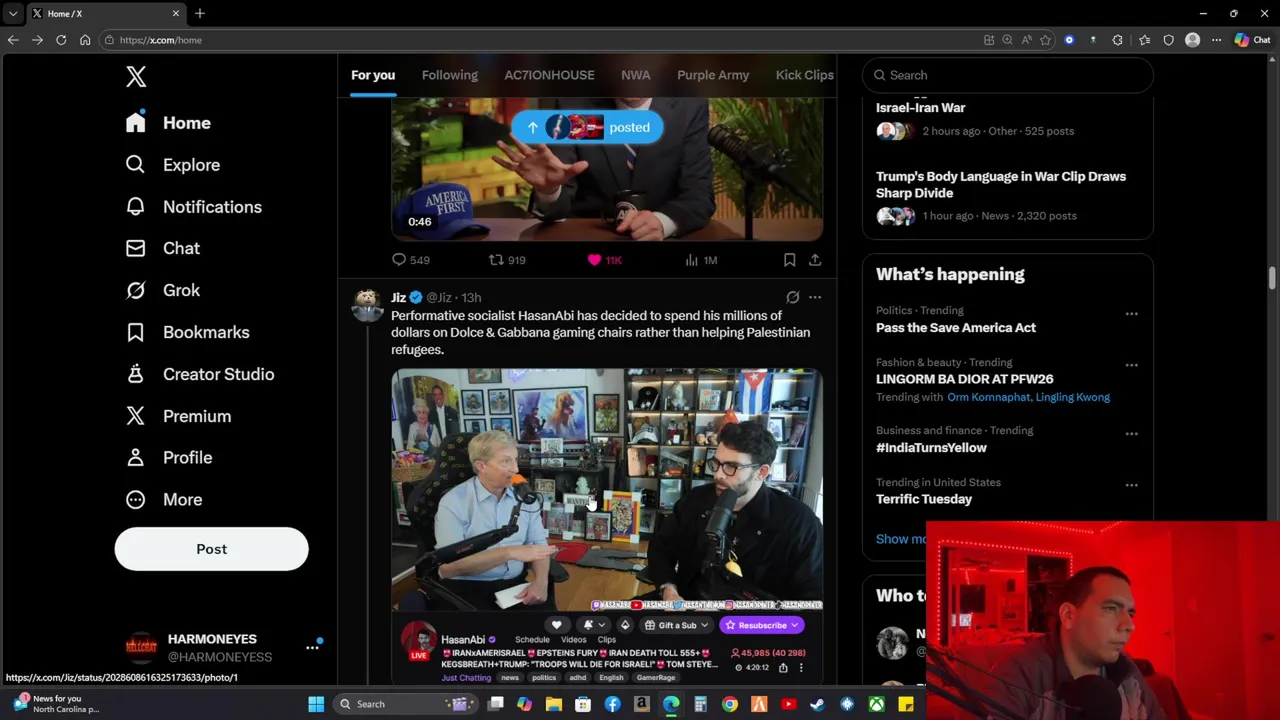Switch to the For you tab
The width and height of the screenshot is (1280, 720).
point(373,75)
